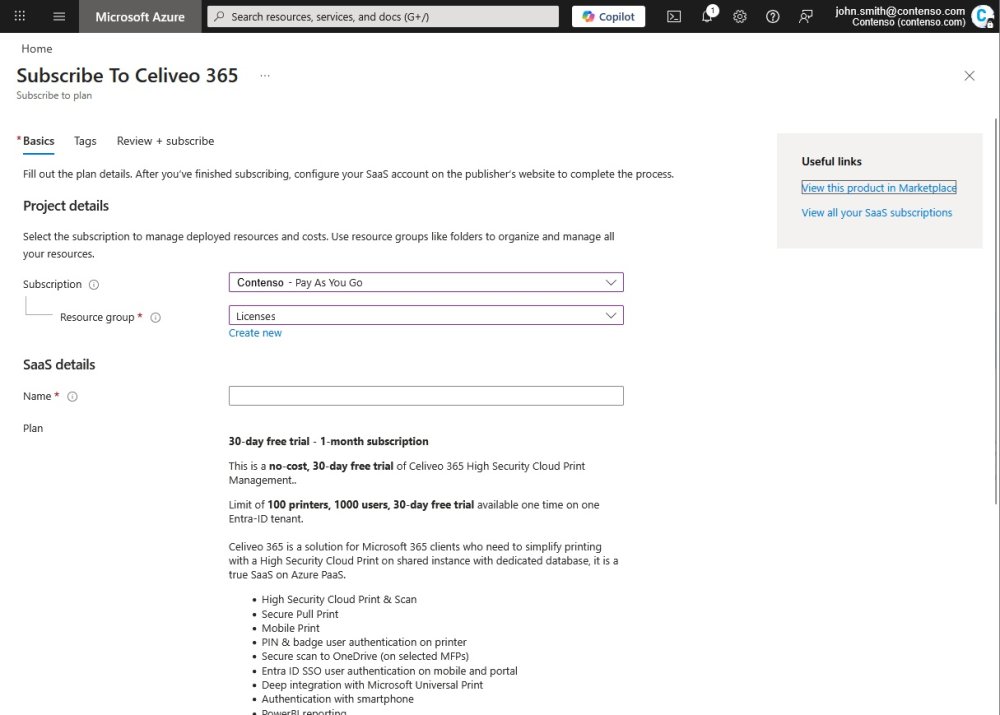Switch to Review + subscribe tab
Viewport: 1000px width, 715px height.
[x=165, y=141]
